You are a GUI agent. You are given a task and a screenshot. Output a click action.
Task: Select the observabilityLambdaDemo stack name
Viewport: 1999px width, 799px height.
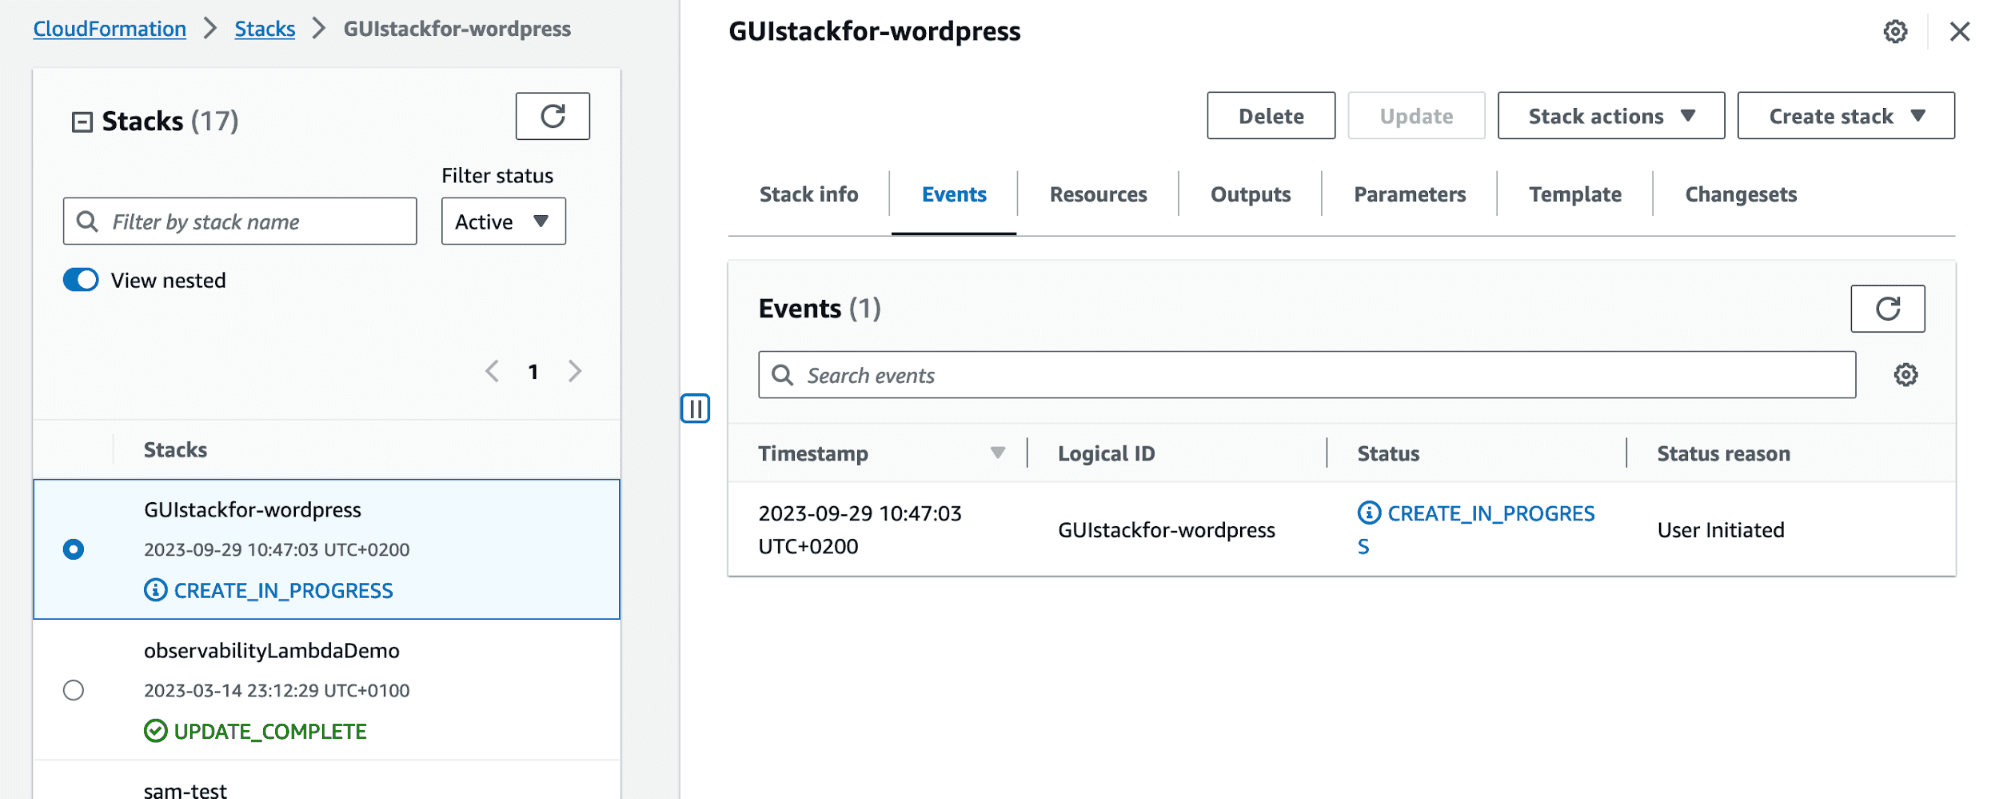pos(272,650)
